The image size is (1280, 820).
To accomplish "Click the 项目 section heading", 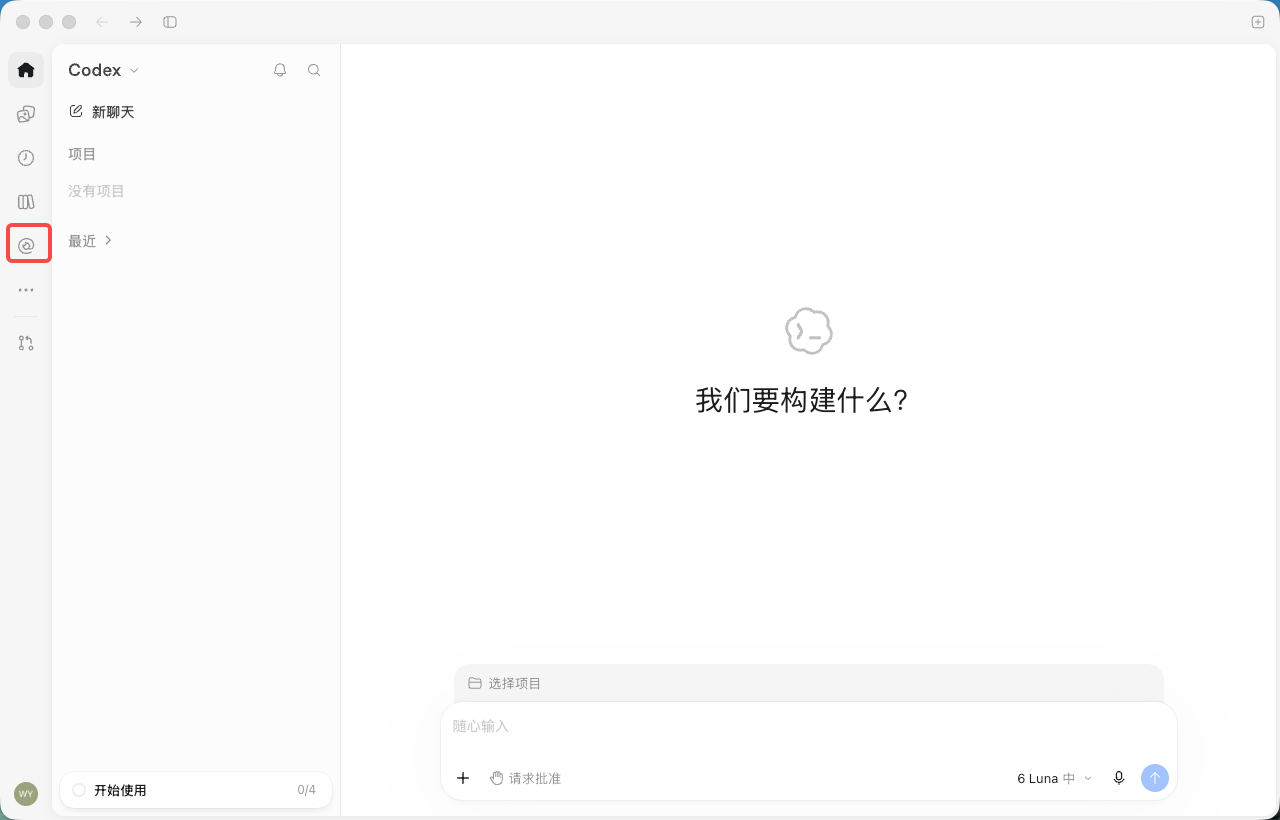I will (82, 154).
